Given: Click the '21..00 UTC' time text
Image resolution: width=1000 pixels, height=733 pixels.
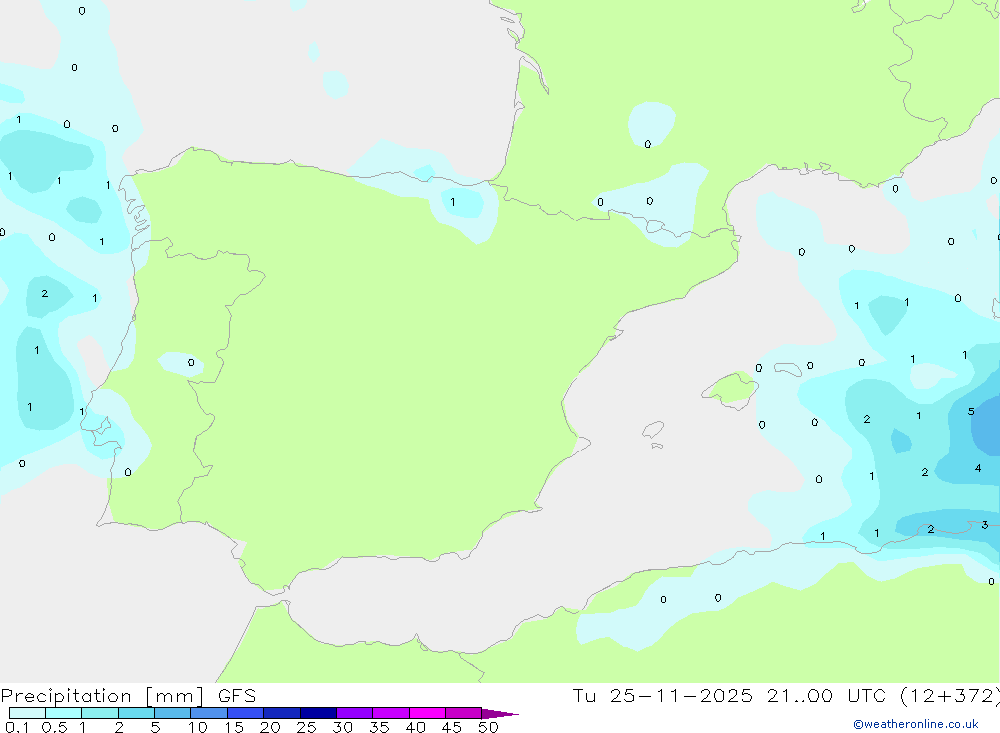Looking at the screenshot, I should point(827,696).
